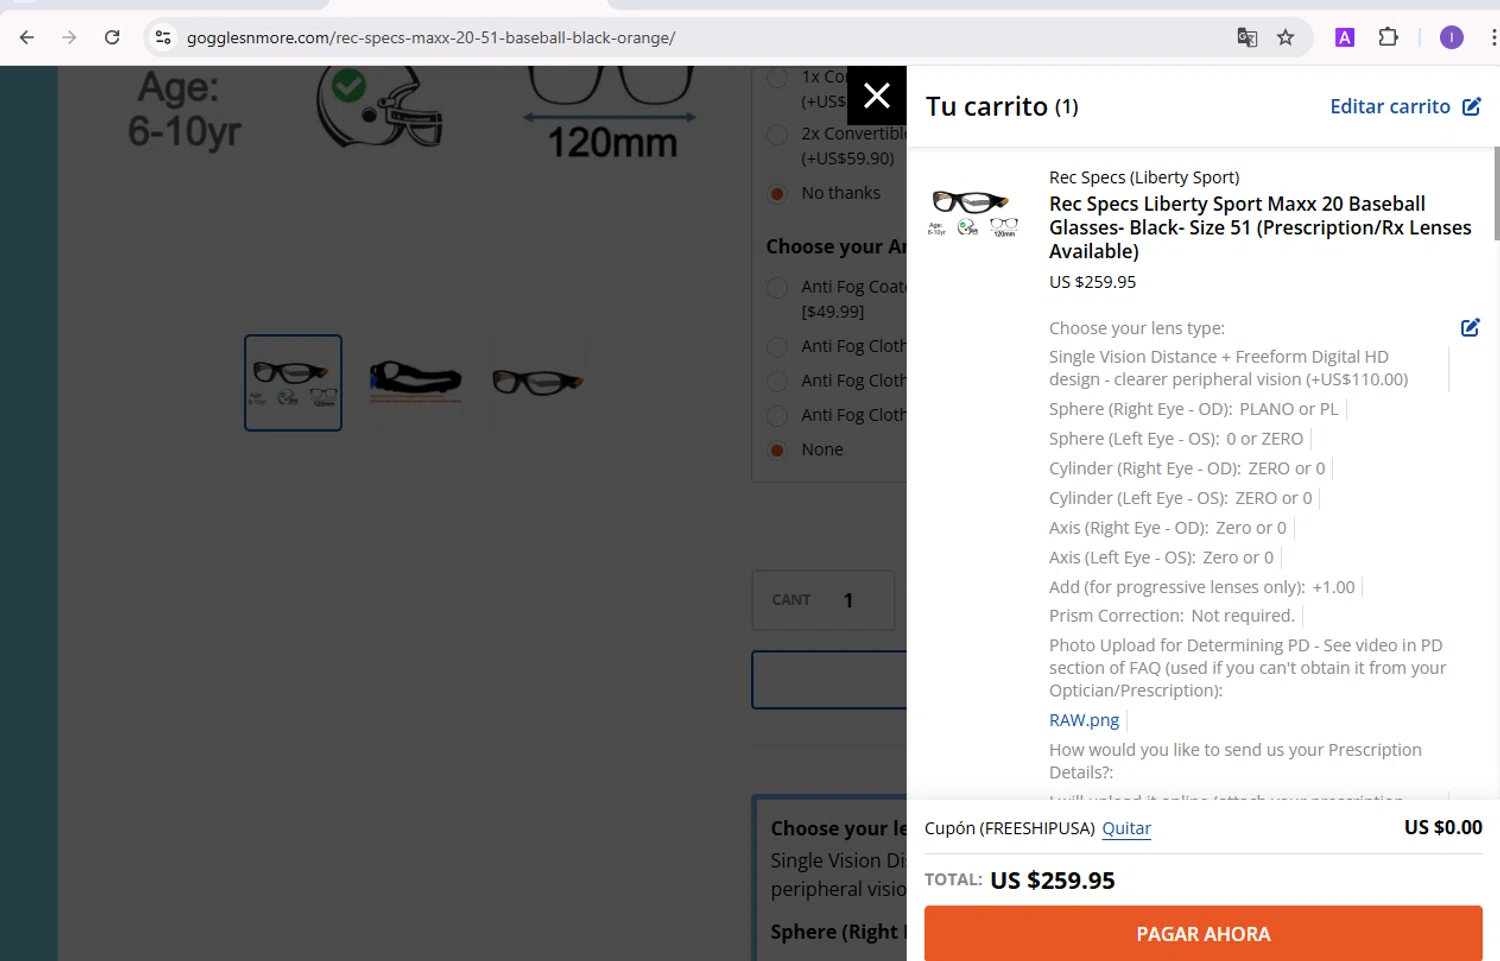The image size is (1500, 961).
Task: Select the first Anti Fog Cloth radio
Action: (x=777, y=347)
